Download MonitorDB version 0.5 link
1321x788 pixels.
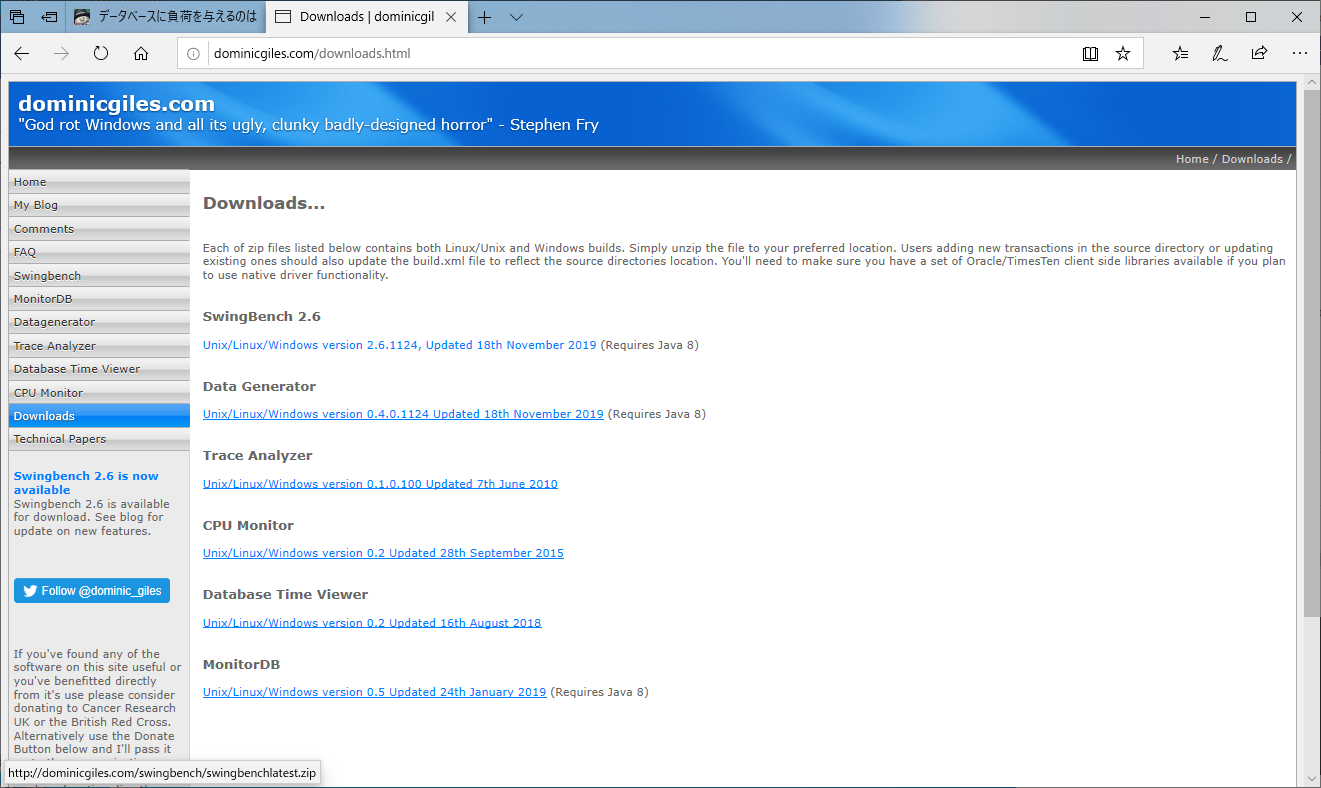(x=375, y=692)
